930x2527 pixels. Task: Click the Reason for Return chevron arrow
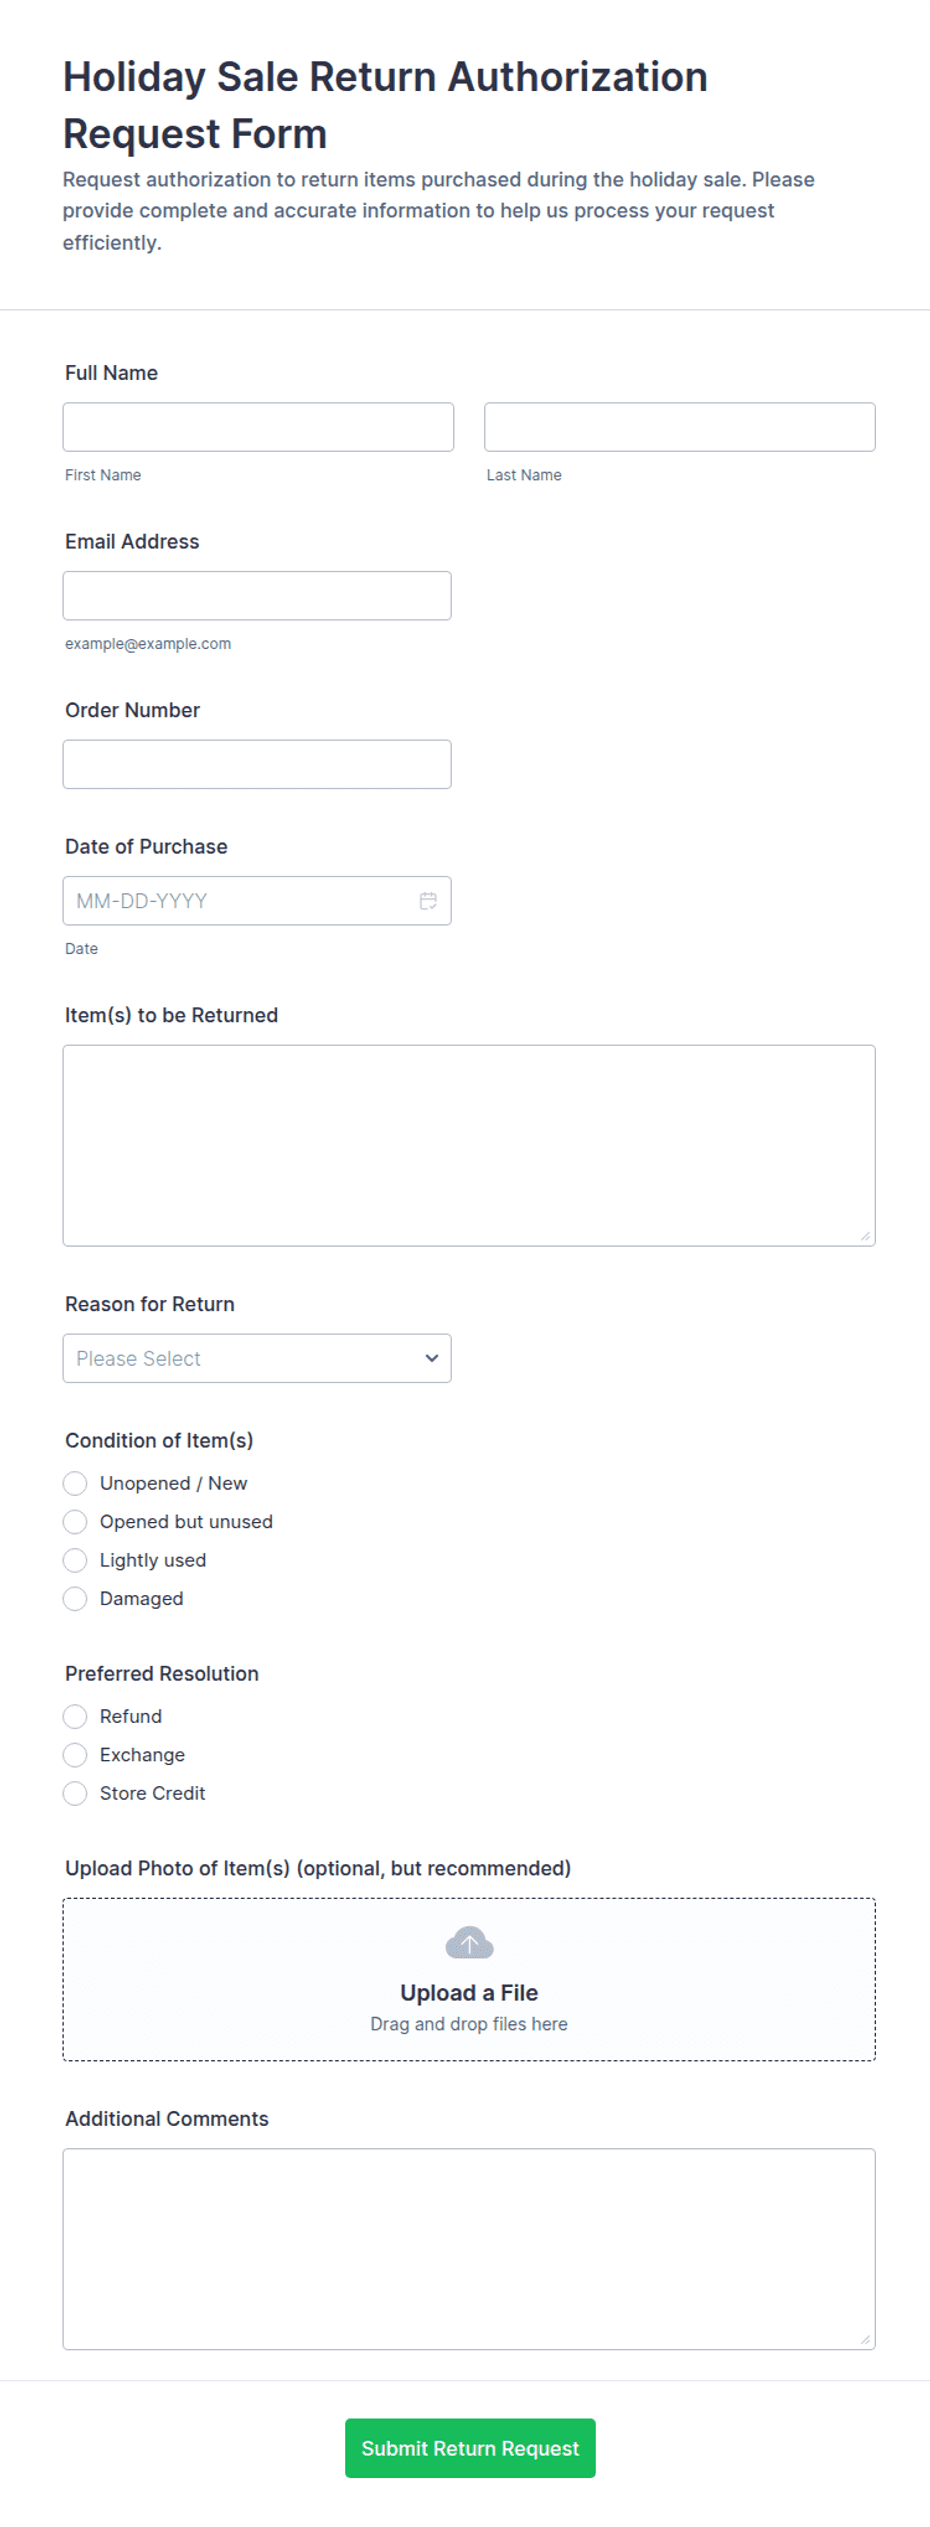(x=432, y=1358)
